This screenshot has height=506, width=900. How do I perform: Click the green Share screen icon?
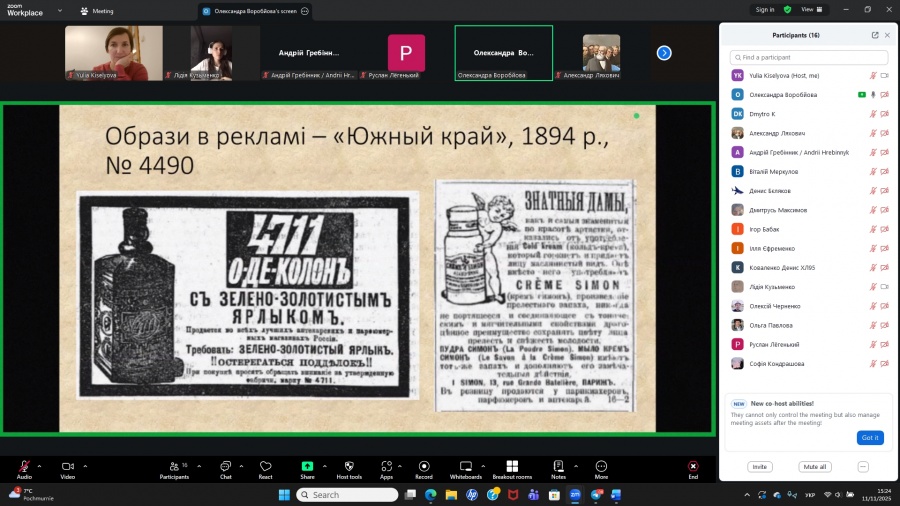point(307,466)
